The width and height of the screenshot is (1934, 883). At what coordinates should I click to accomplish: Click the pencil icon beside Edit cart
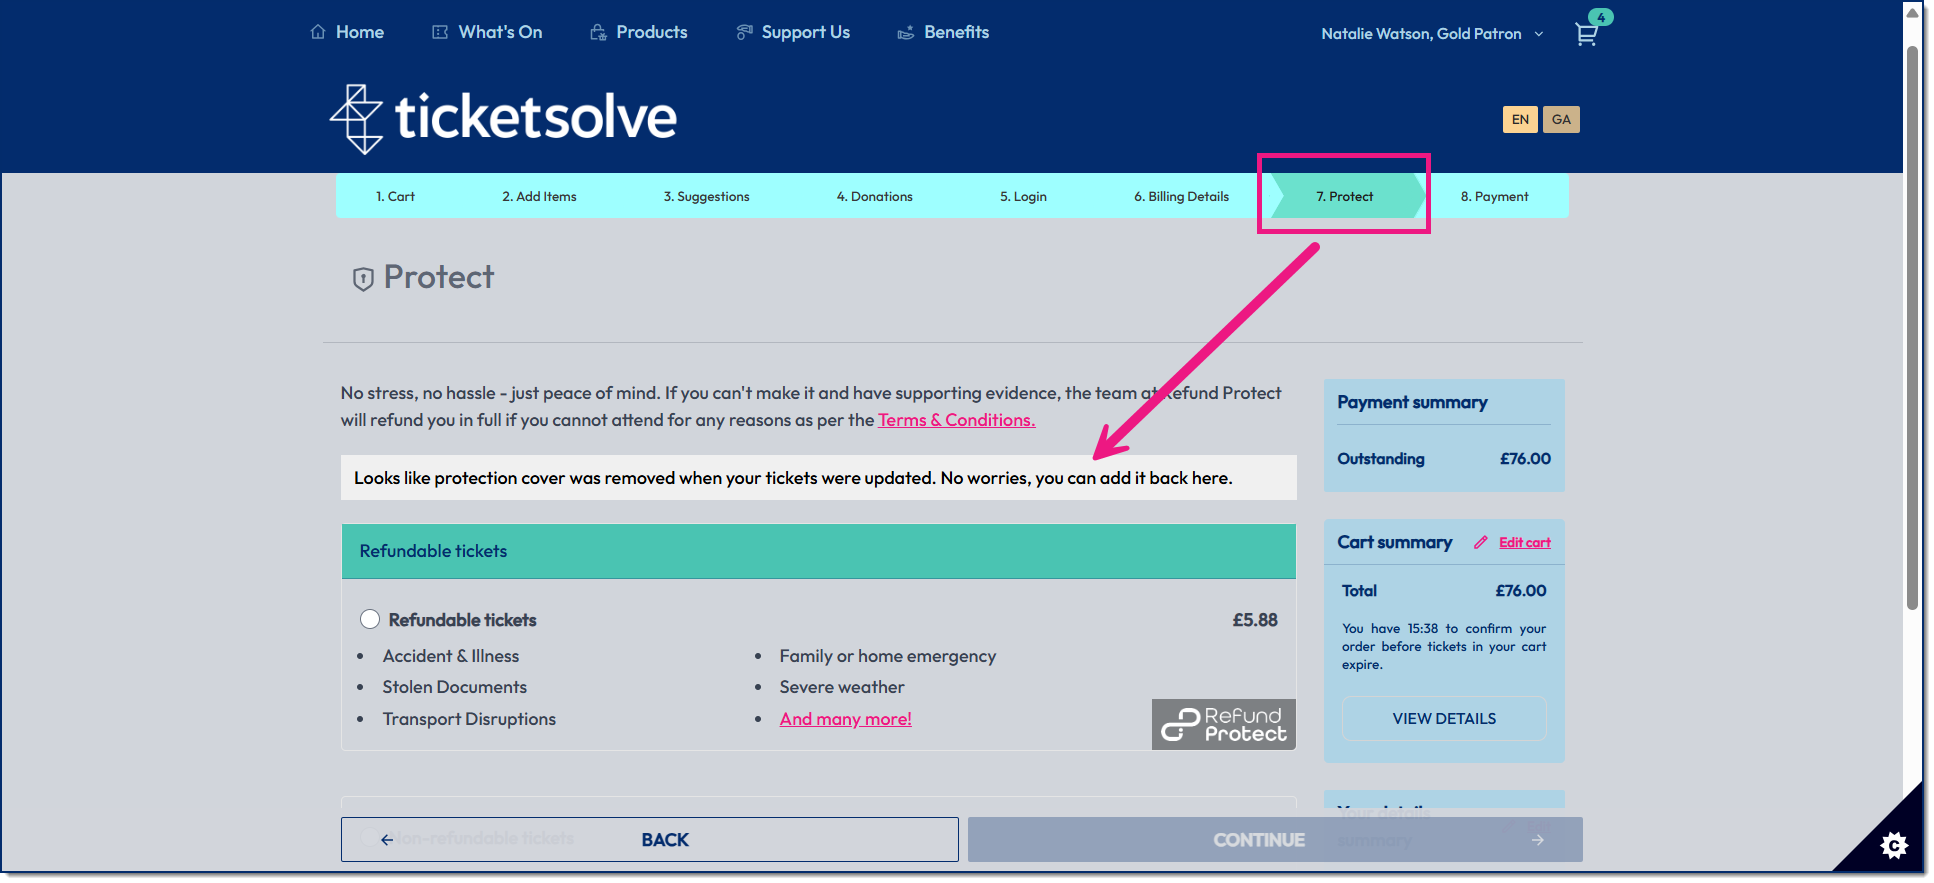1481,542
